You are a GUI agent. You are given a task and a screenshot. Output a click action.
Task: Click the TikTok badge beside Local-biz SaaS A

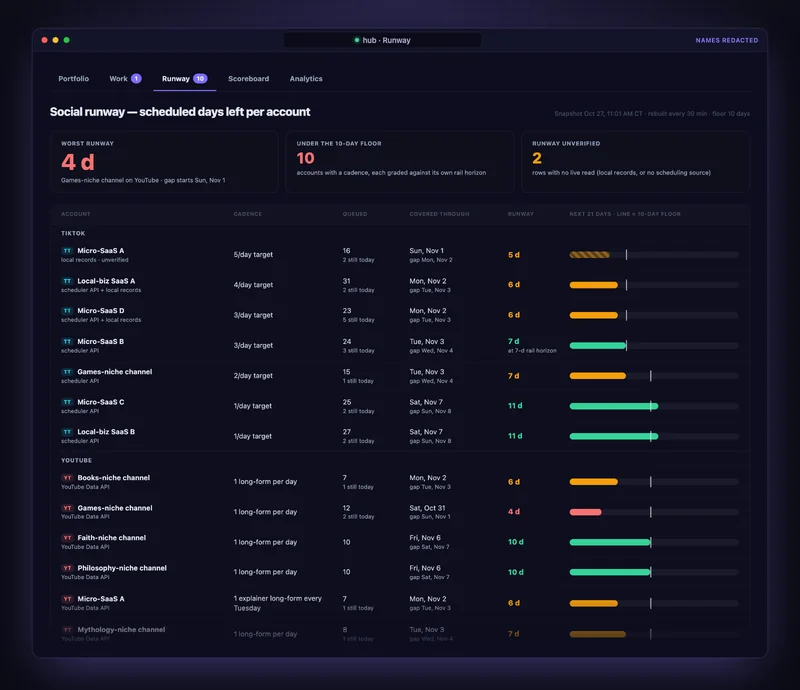[x=67, y=281]
